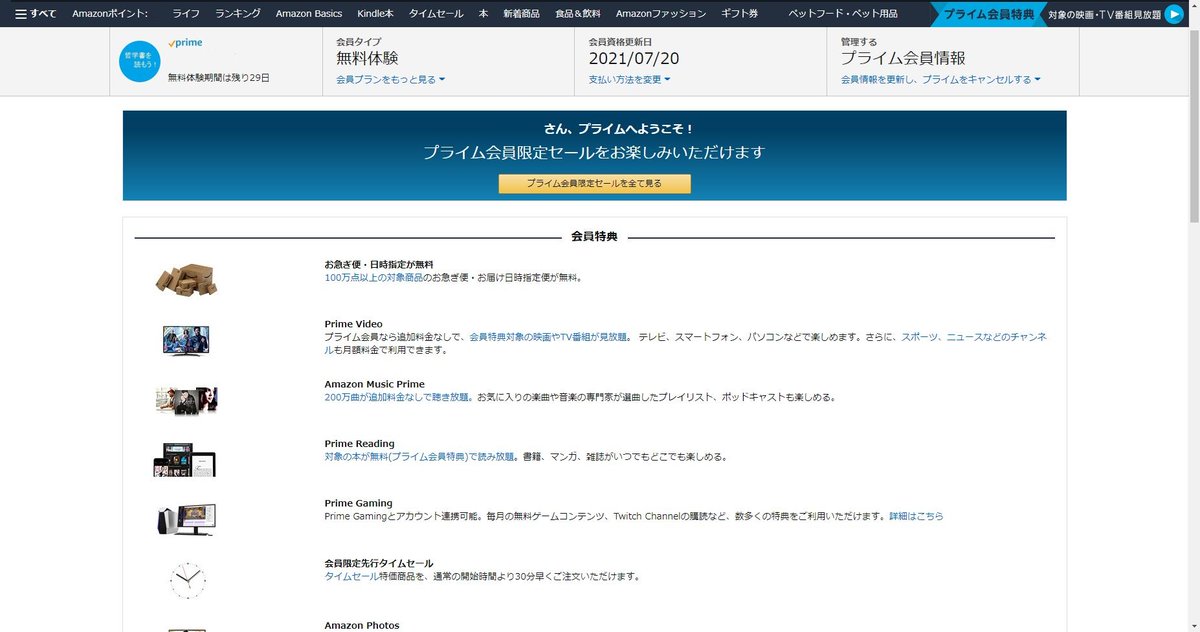The width and height of the screenshot is (1200, 632).
Task: Click the Prime Reading heading
Action: [x=359, y=444]
